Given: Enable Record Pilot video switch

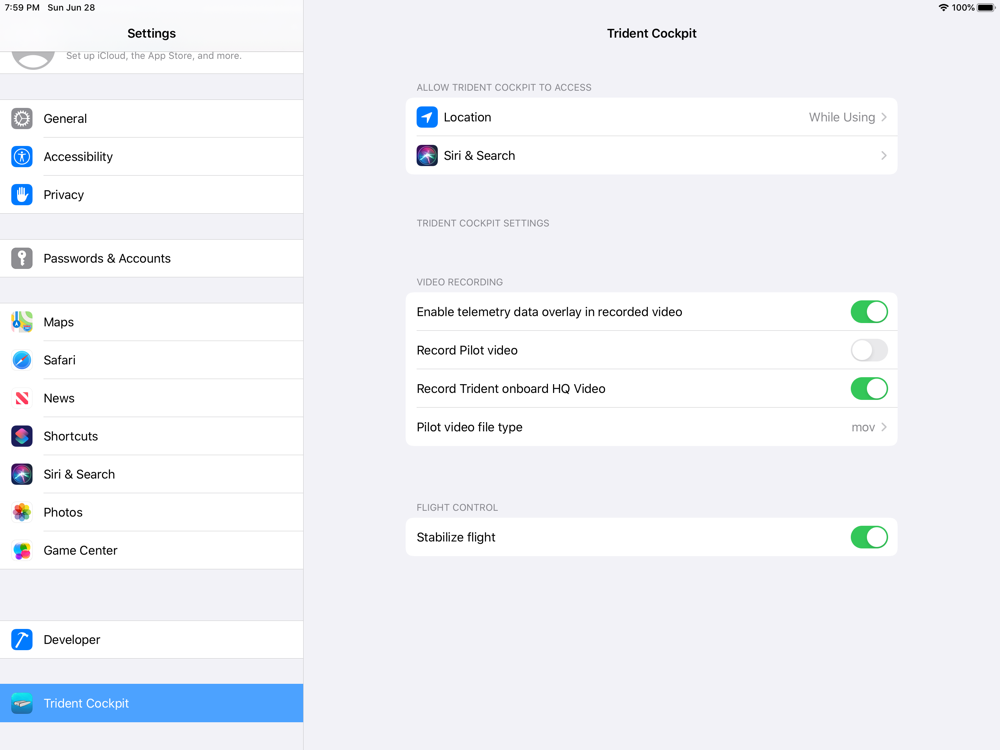Looking at the screenshot, I should (x=869, y=350).
